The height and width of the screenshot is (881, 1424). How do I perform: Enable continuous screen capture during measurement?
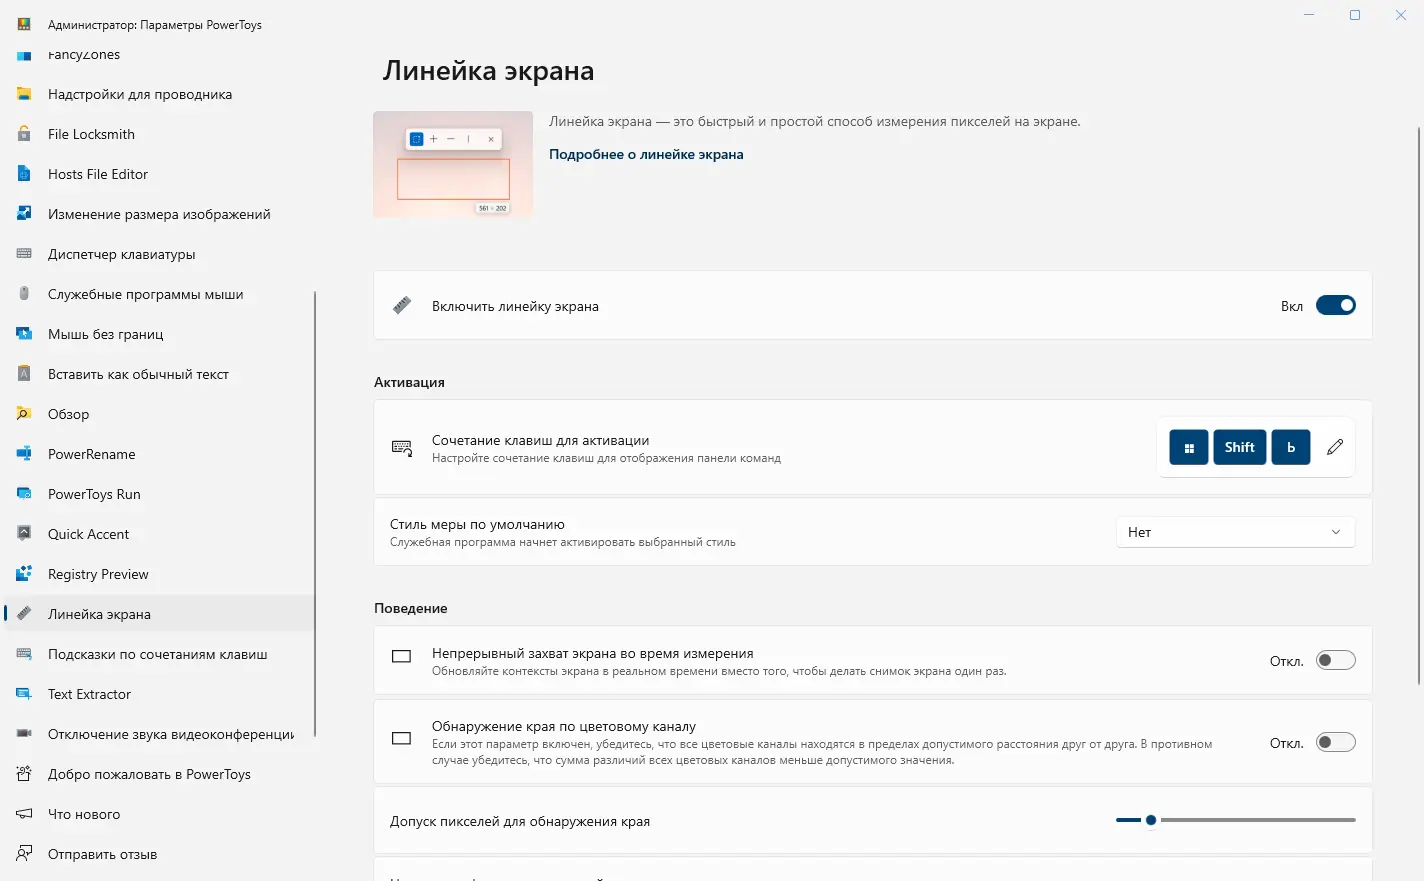[x=1335, y=660]
